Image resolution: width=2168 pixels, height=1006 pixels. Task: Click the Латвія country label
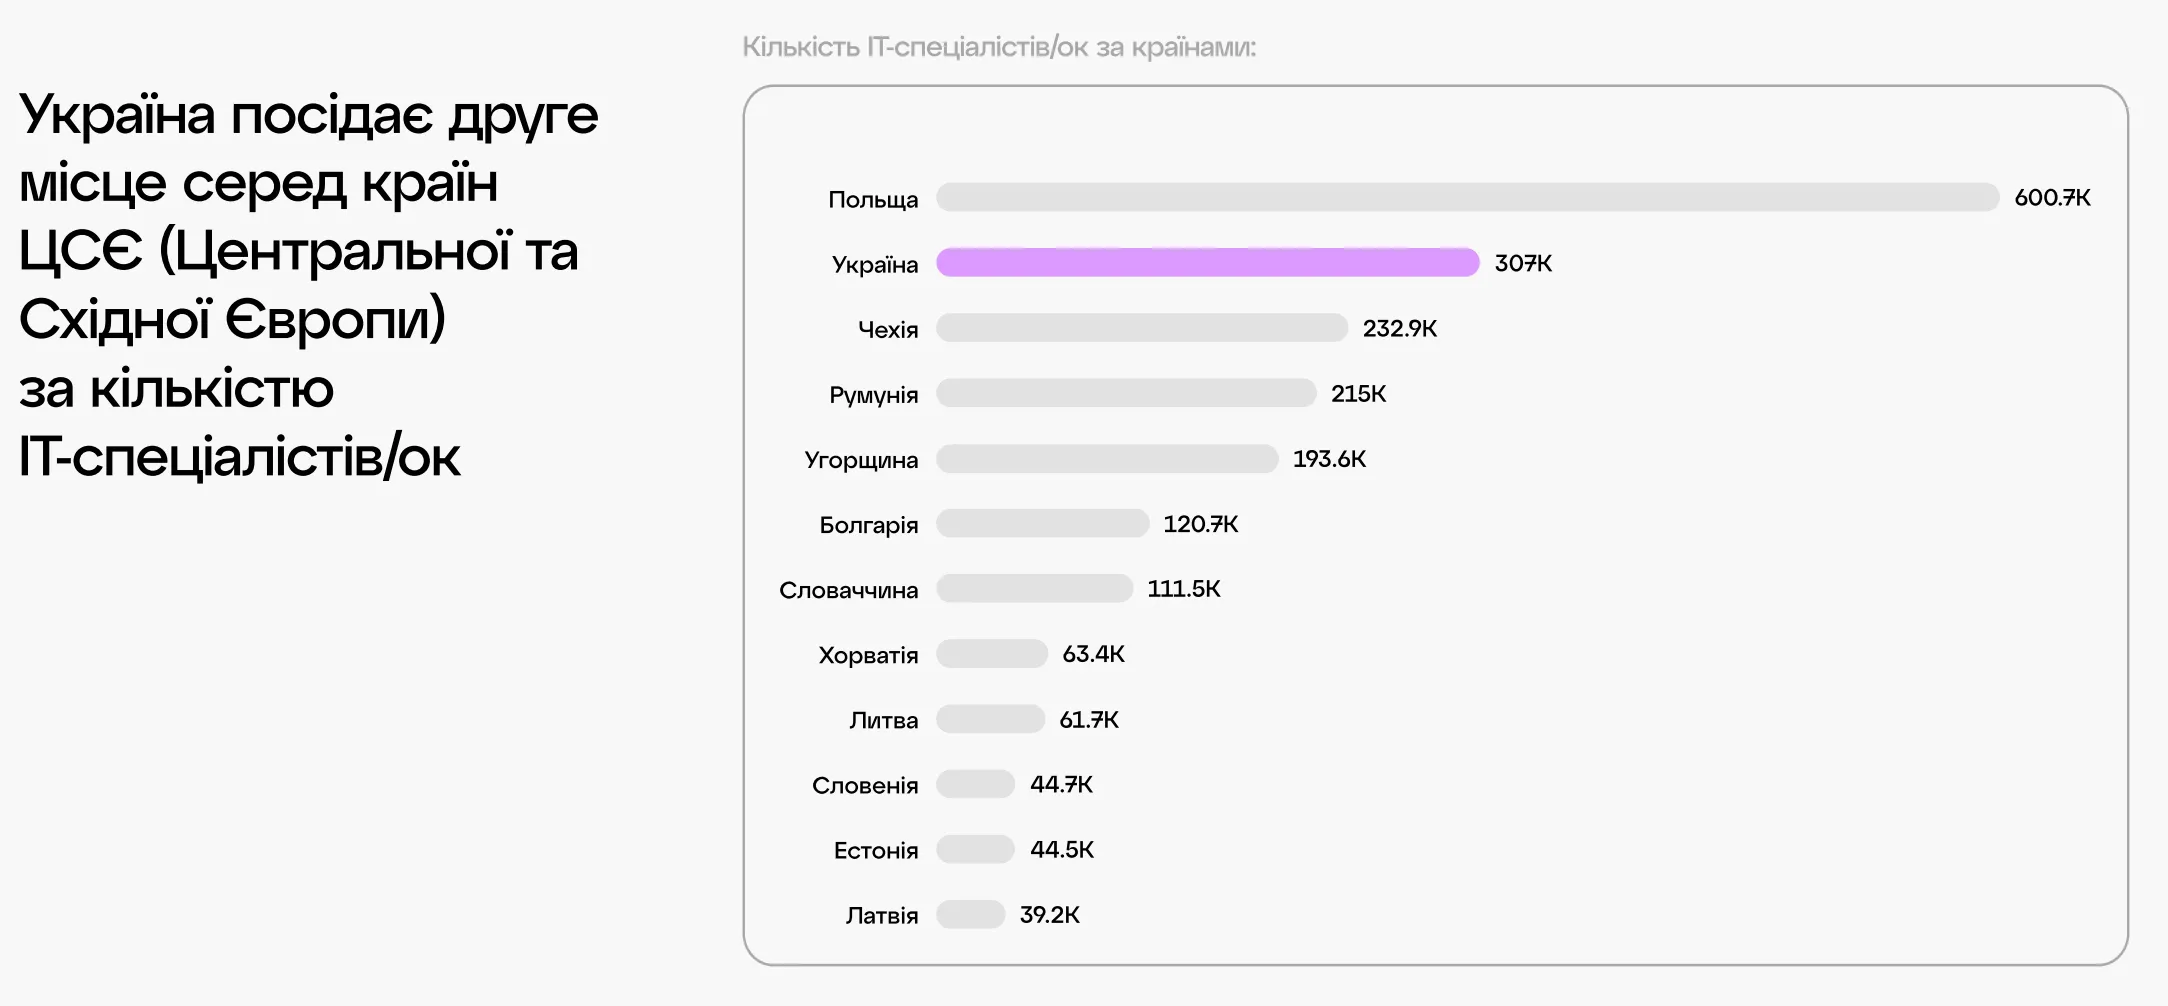pos(881,915)
